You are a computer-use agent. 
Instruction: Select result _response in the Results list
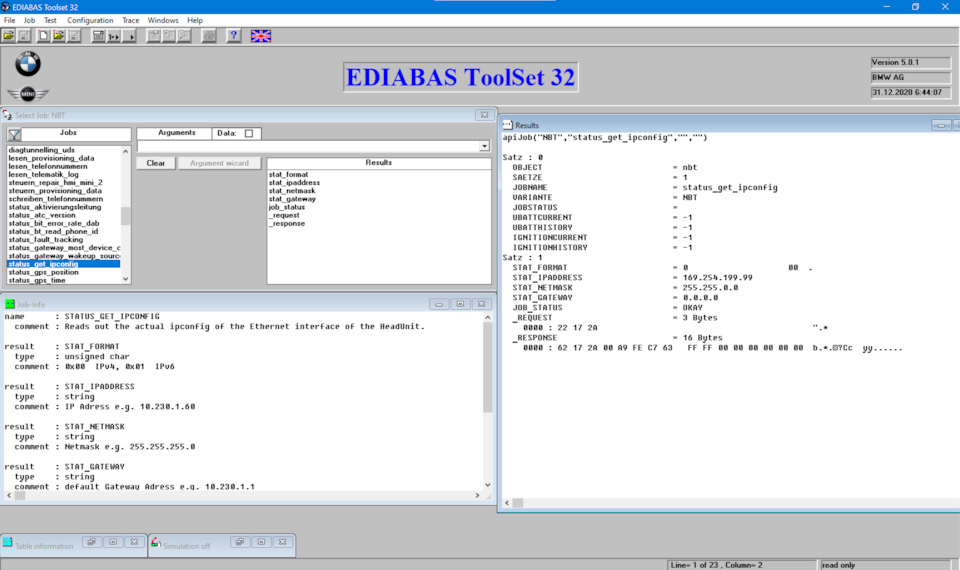pyautogui.click(x=287, y=223)
